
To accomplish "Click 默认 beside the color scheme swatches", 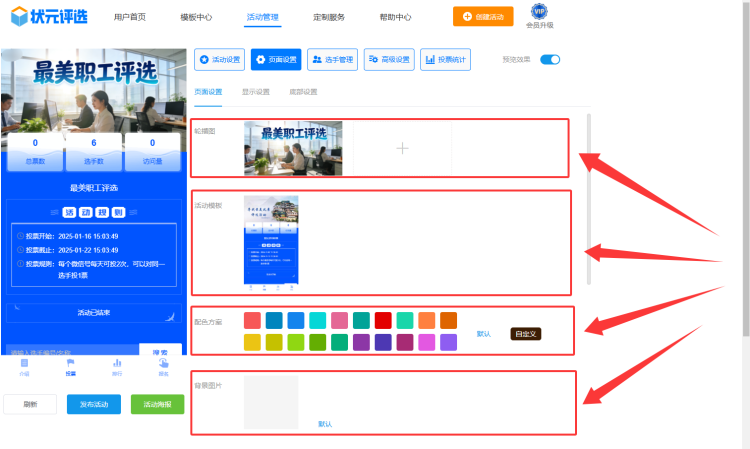I will [x=484, y=334].
